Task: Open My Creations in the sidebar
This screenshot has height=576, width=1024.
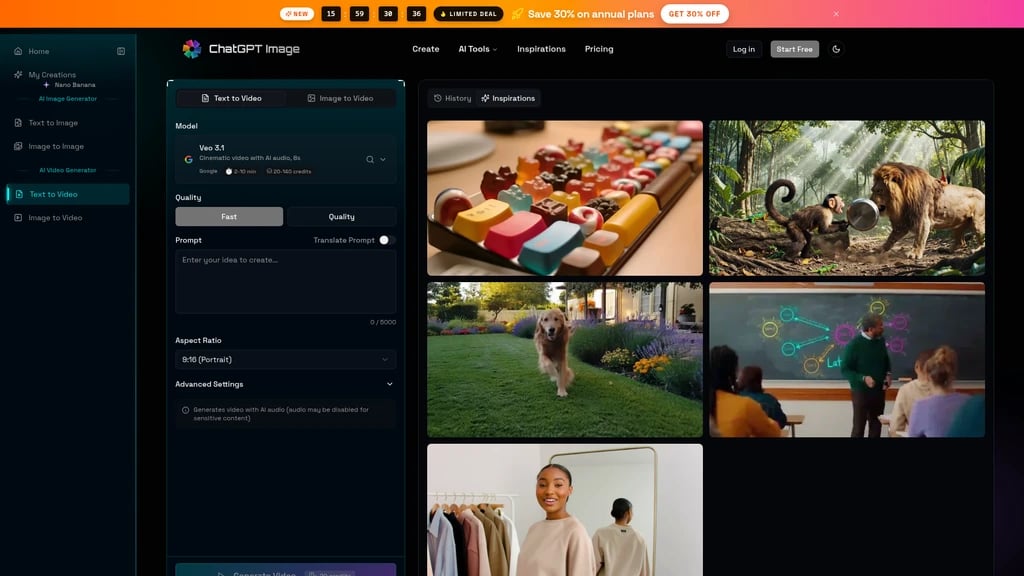Action: 52,74
